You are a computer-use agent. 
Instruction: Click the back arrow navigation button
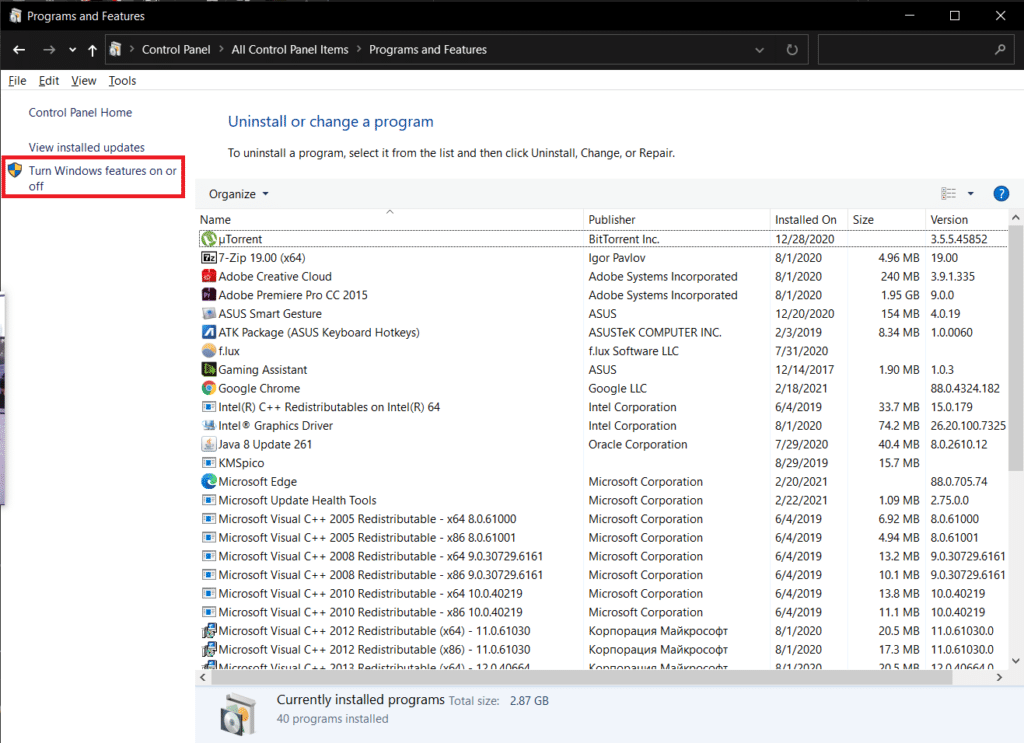pyautogui.click(x=19, y=50)
